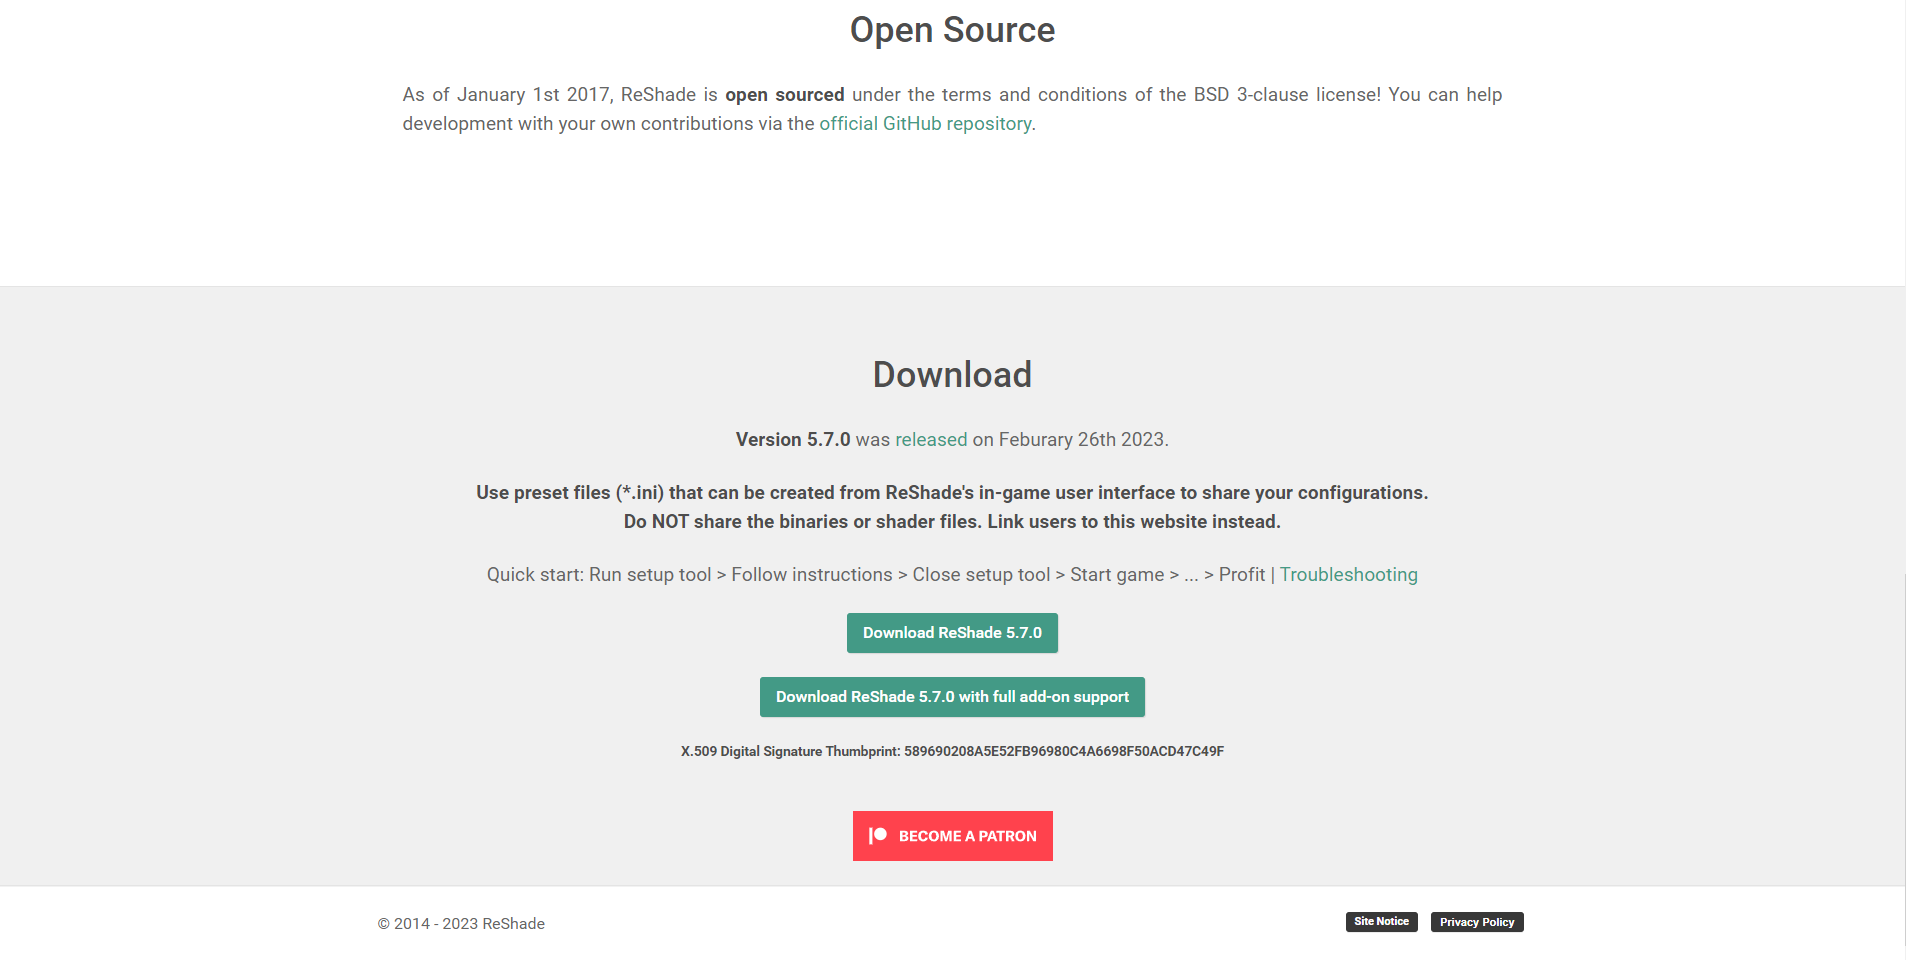Open the Privacy Policy page
The height and width of the screenshot is (960, 1906).
1477,922
